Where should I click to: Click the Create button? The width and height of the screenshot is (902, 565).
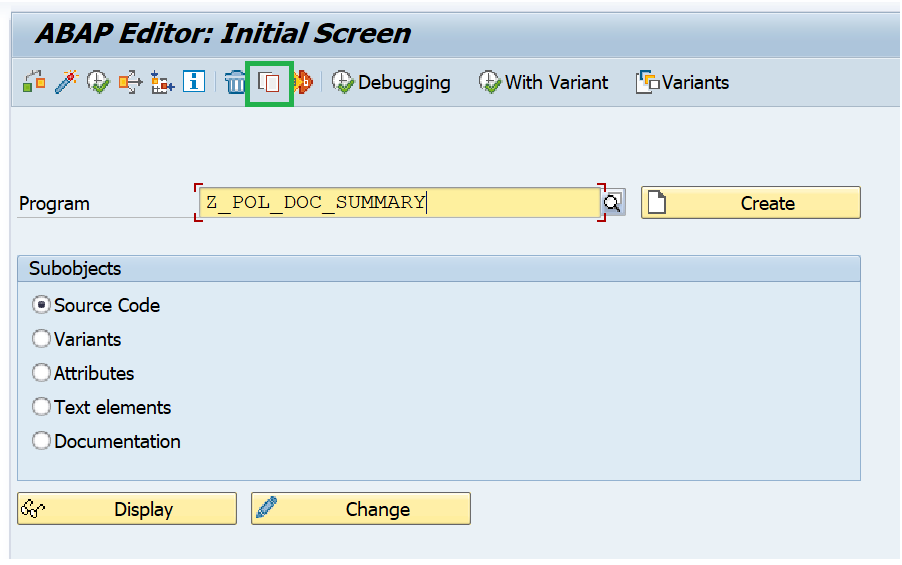pos(751,203)
